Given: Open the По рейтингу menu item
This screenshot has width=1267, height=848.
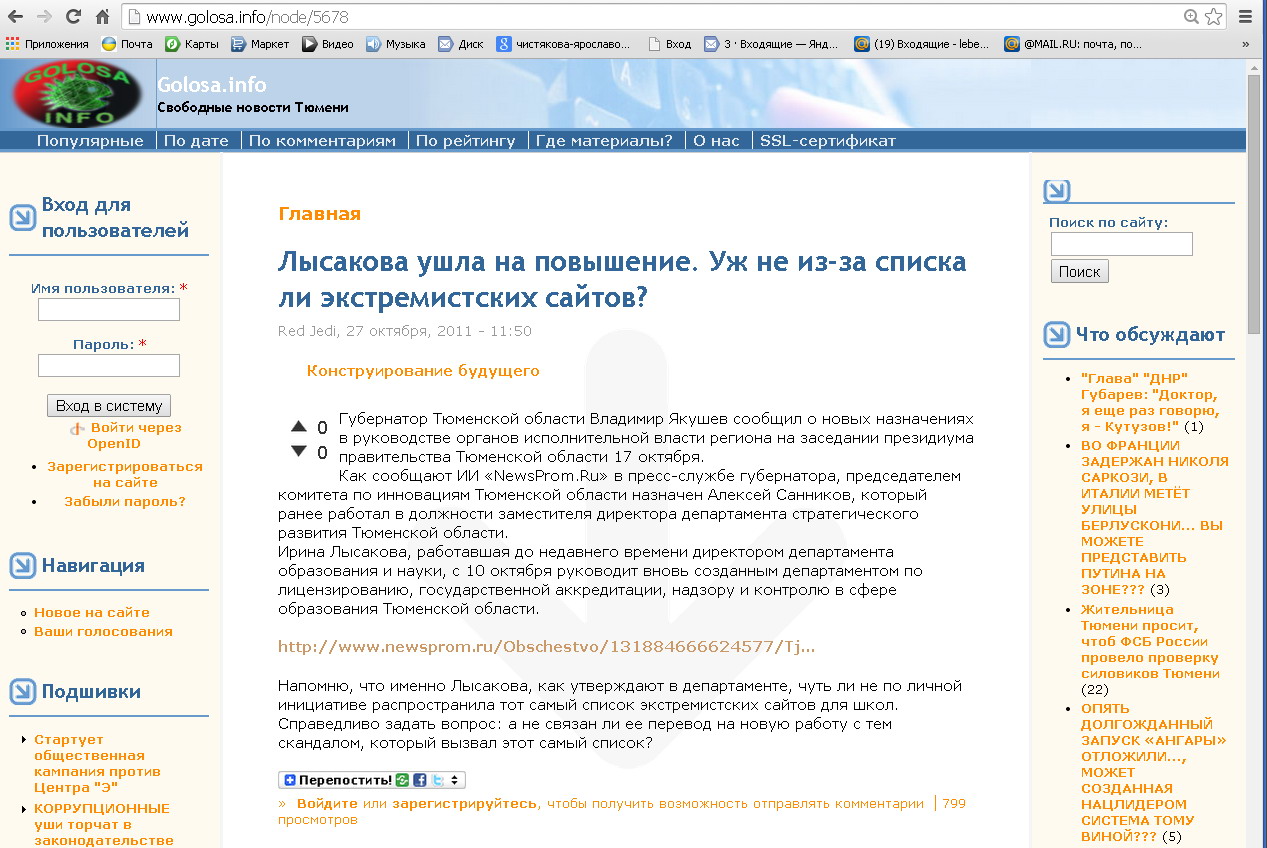Looking at the screenshot, I should 465,141.
